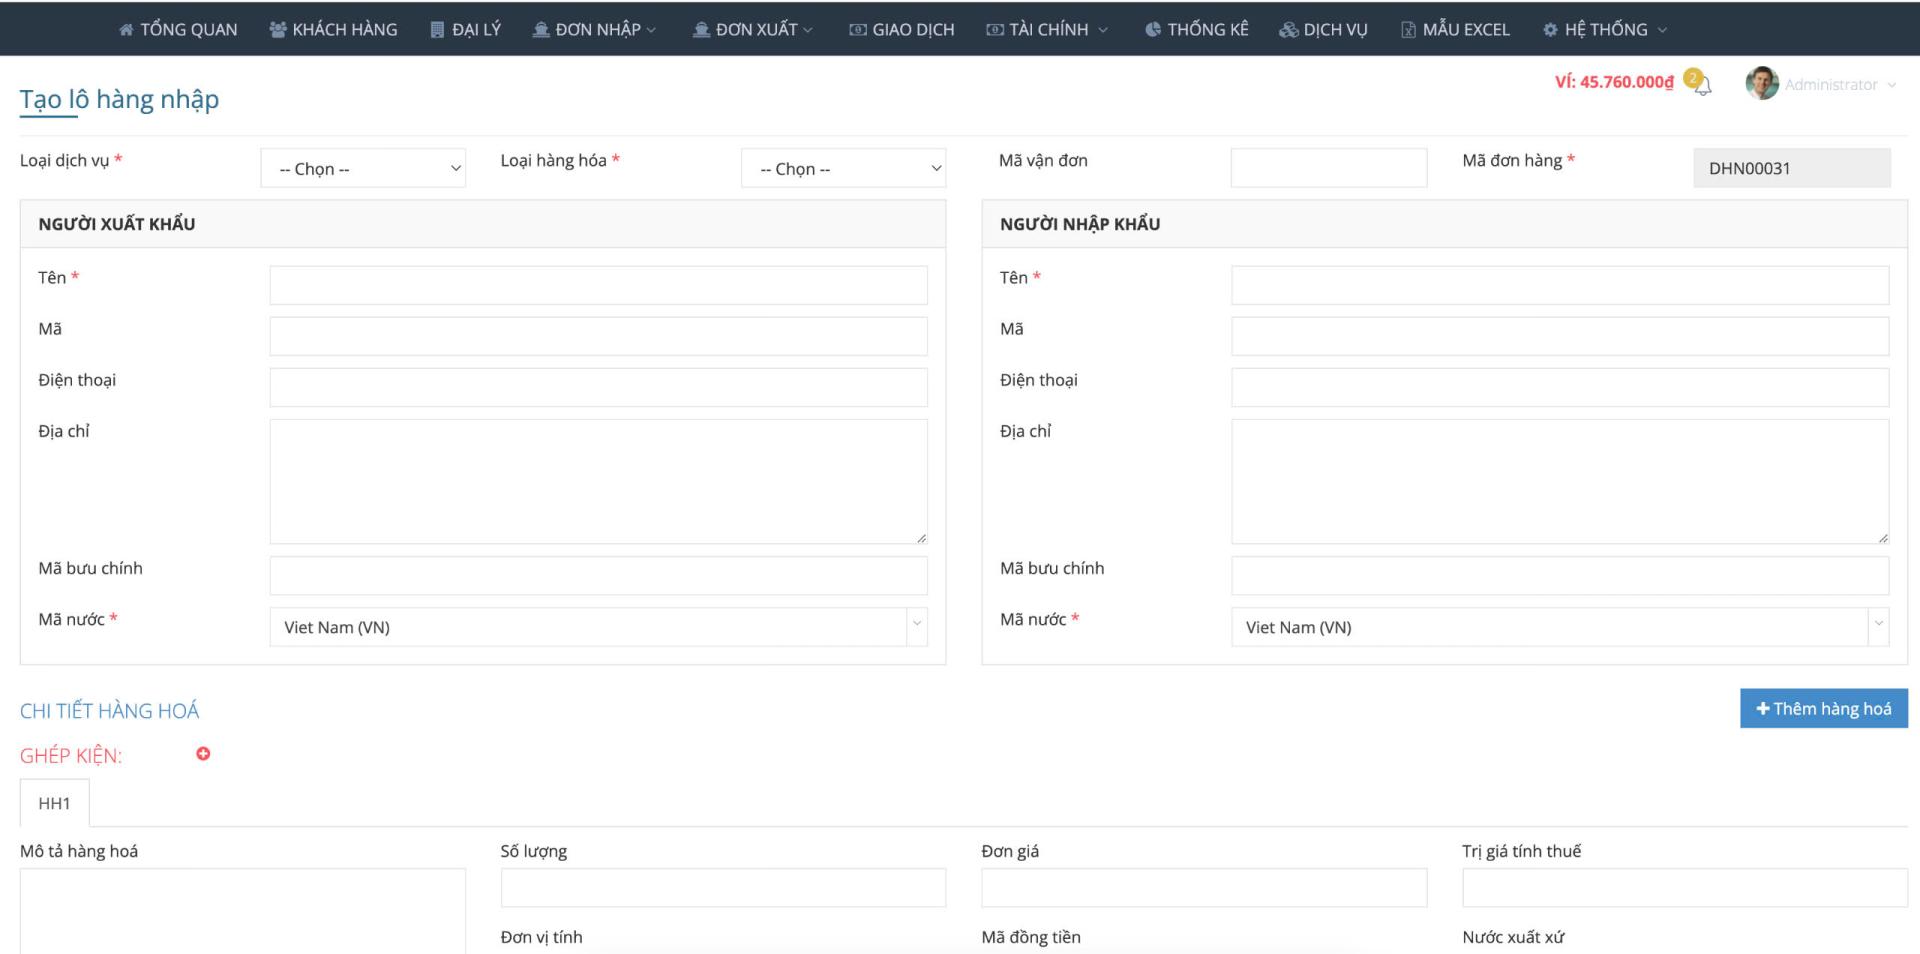
Task: Open the Loại hàng hóa dropdown
Action: click(x=842, y=167)
